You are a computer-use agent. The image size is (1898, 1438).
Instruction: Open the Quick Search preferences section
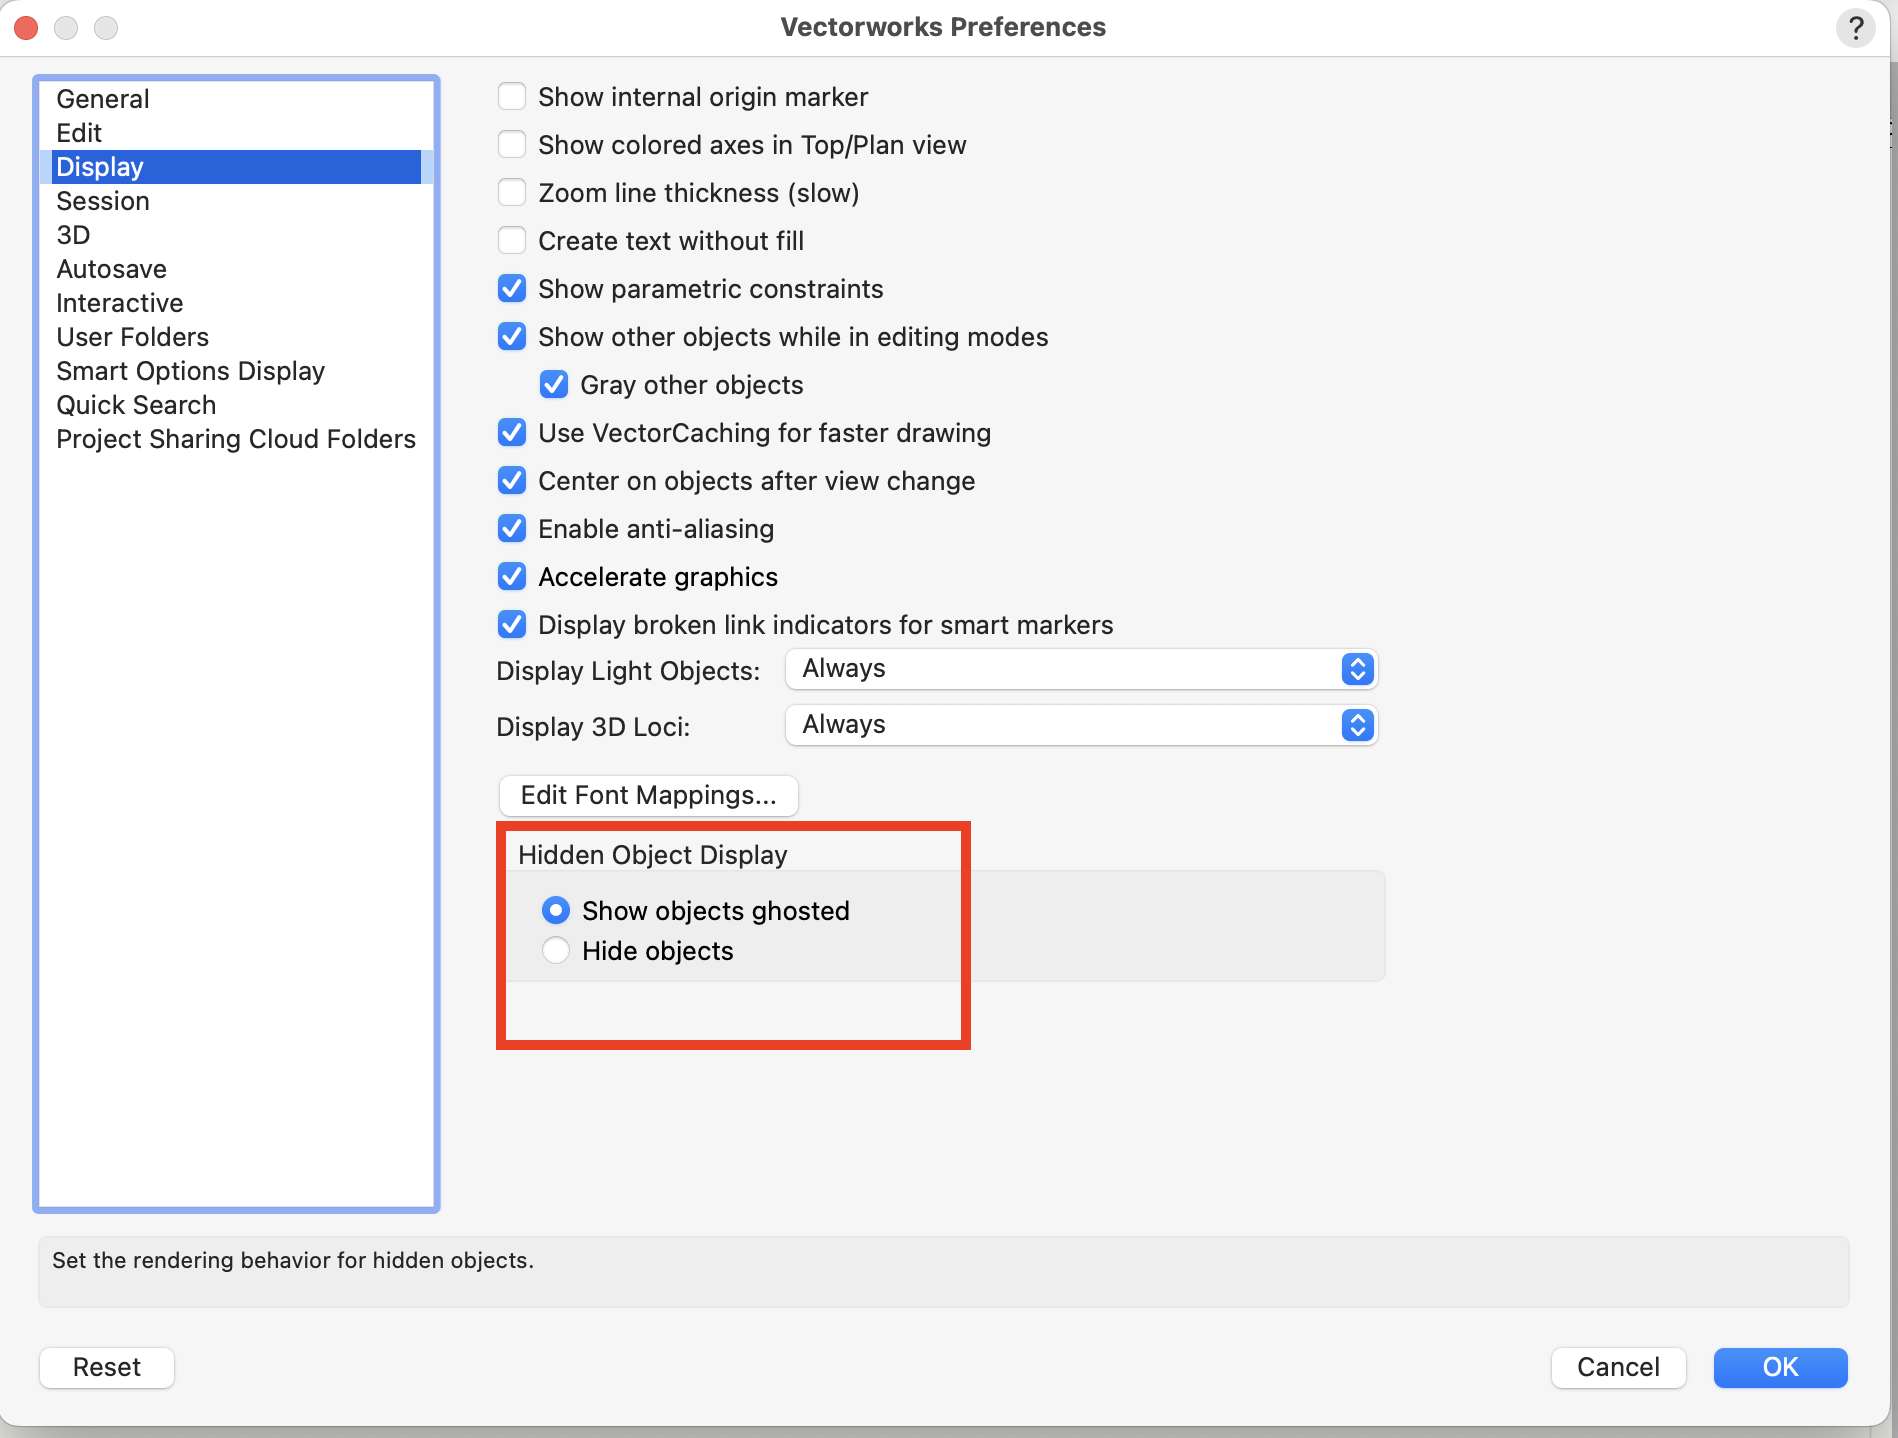pos(136,404)
